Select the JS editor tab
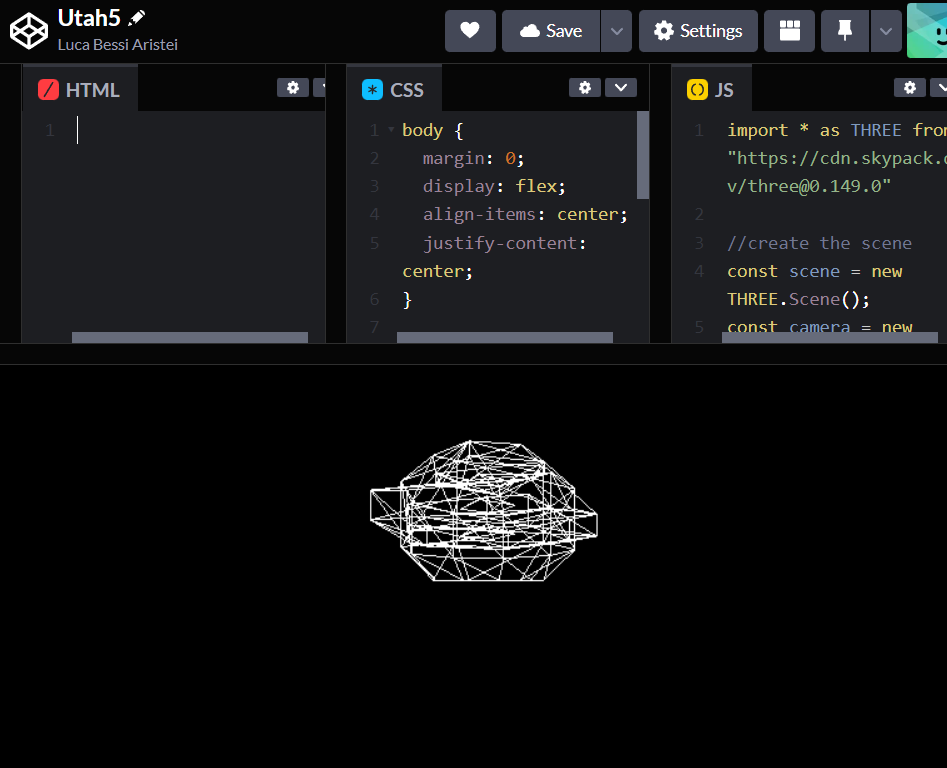The image size is (947, 768). click(x=711, y=90)
